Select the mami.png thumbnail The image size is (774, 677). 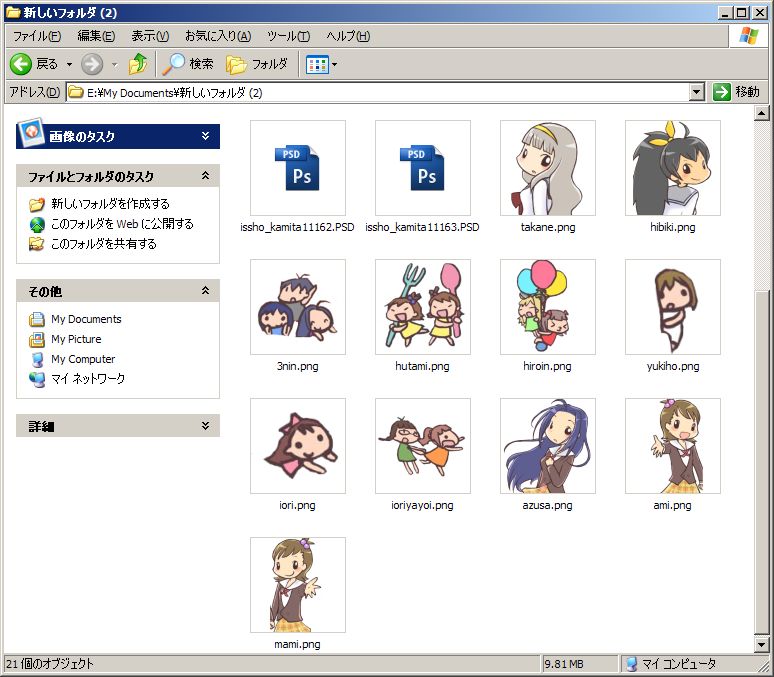click(298, 585)
